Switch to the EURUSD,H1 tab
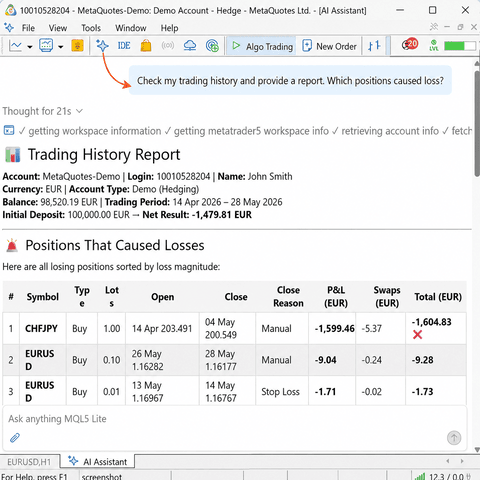 coord(29,462)
